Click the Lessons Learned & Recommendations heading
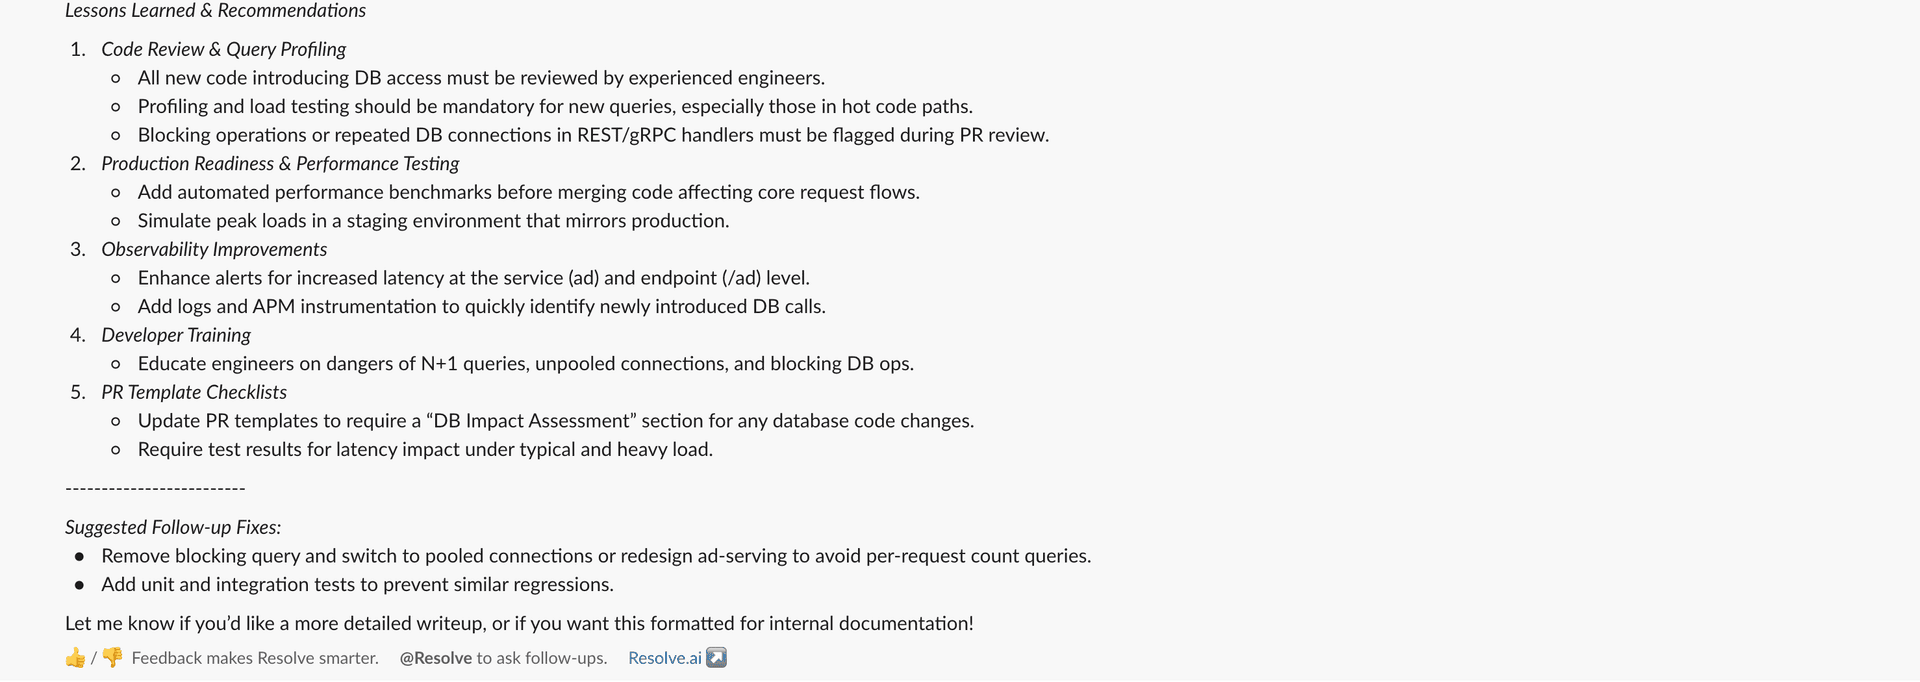The image size is (1920, 682). coord(215,11)
